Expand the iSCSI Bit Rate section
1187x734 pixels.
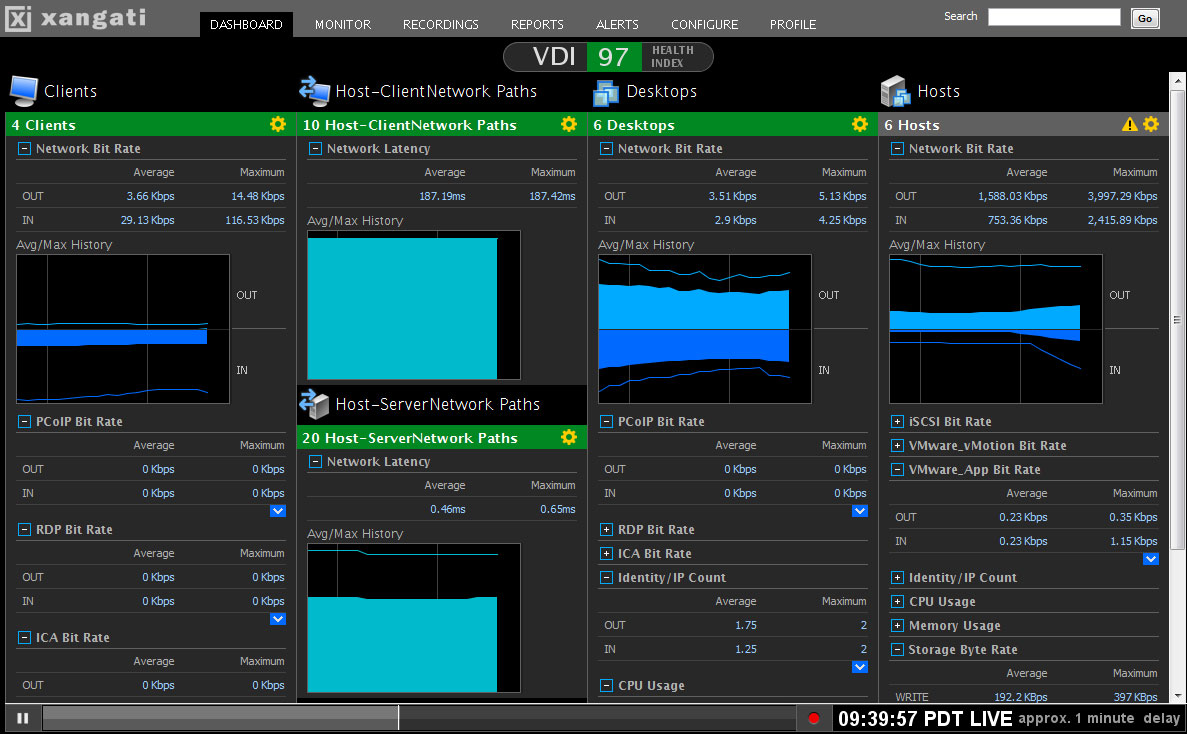tap(897, 422)
